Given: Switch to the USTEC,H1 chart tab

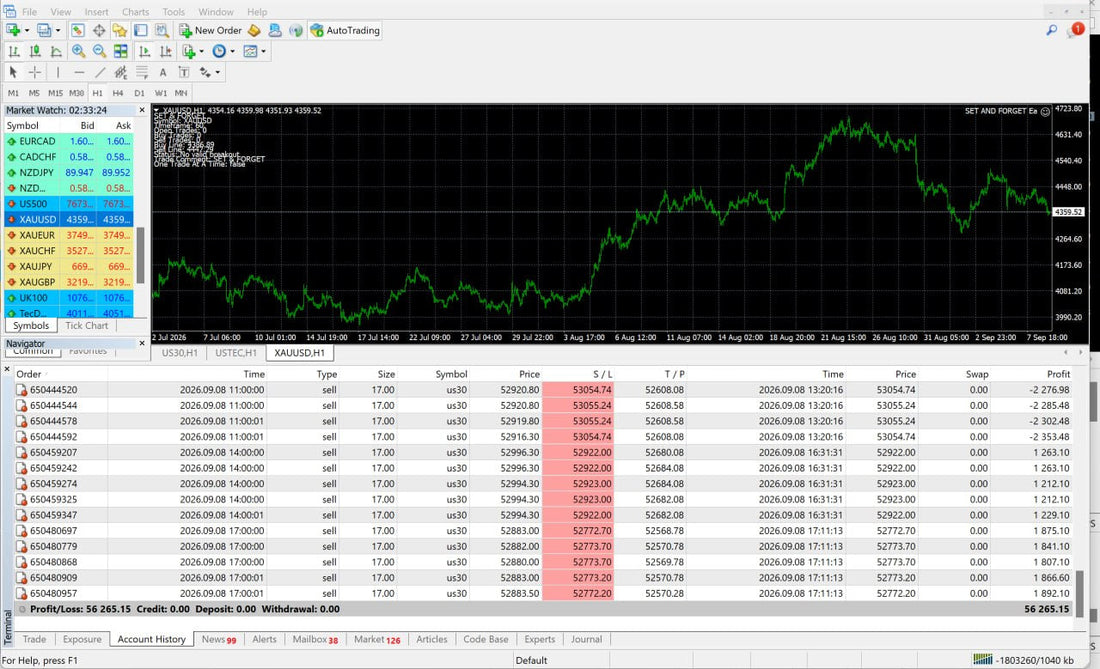Looking at the screenshot, I should (x=236, y=353).
